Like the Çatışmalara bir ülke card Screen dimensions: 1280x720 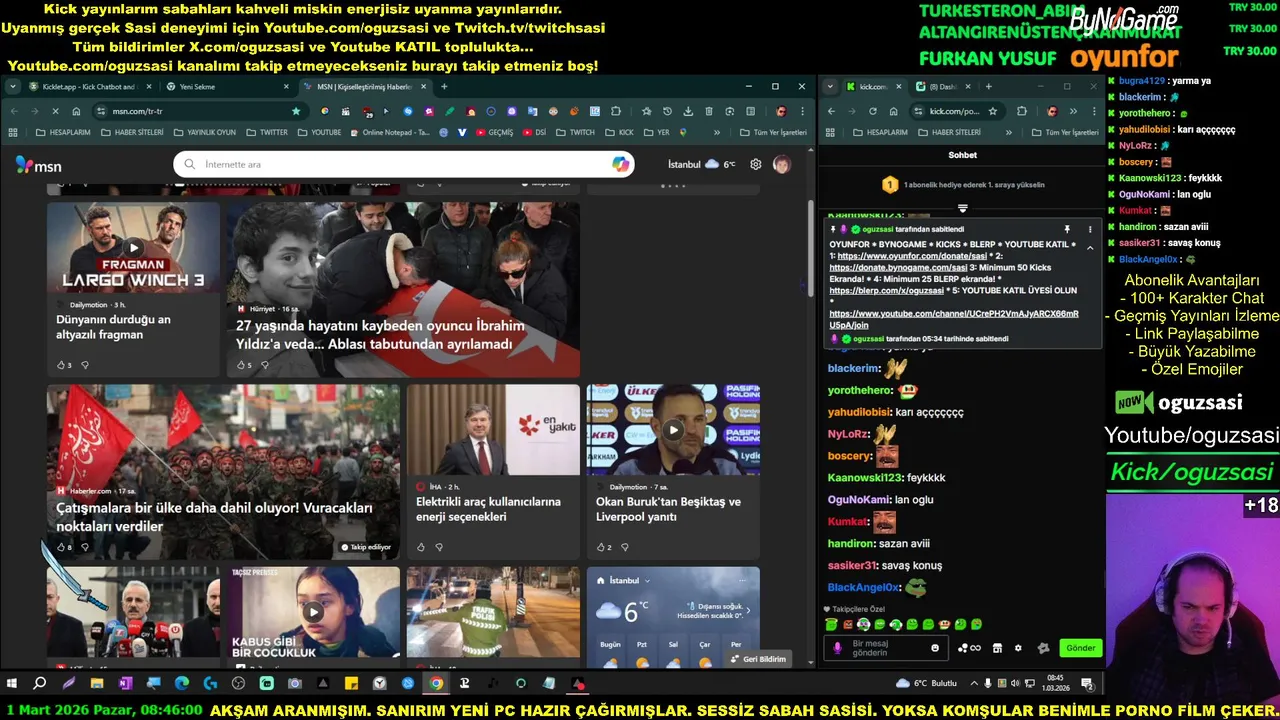click(61, 547)
